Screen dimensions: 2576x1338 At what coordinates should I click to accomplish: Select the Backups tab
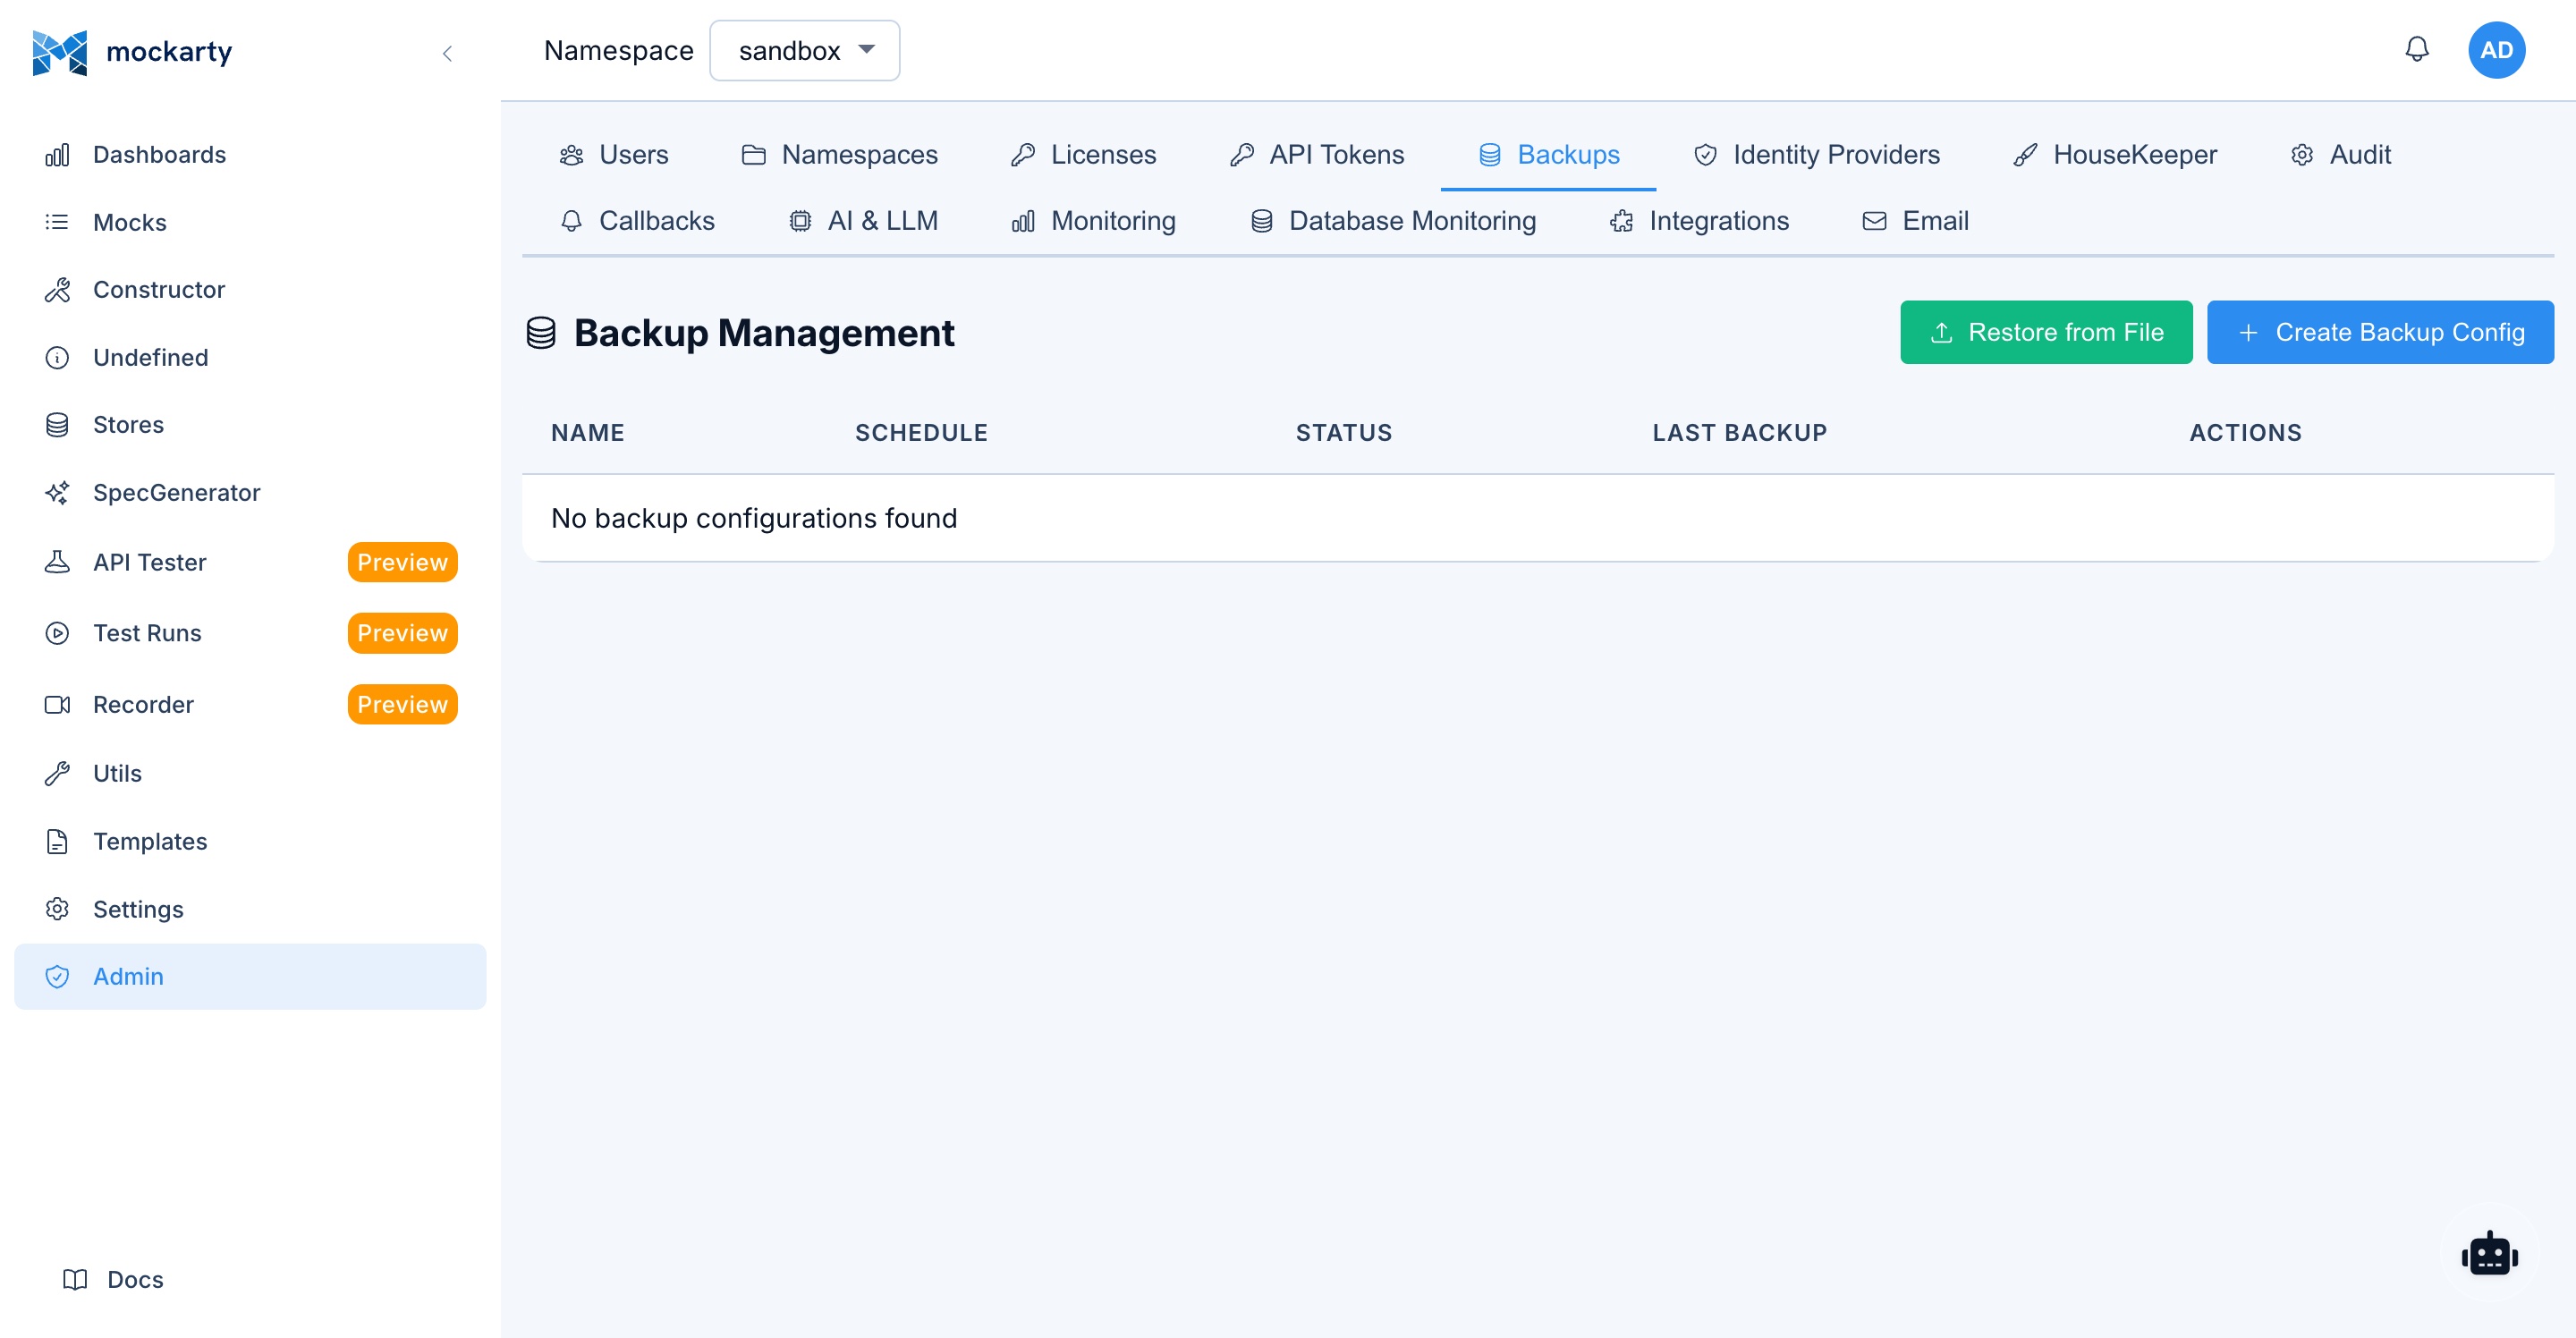coord(1548,155)
